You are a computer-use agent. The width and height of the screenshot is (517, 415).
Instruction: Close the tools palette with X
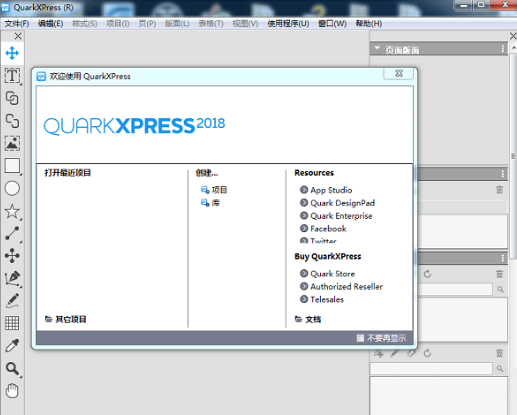click(x=18, y=36)
